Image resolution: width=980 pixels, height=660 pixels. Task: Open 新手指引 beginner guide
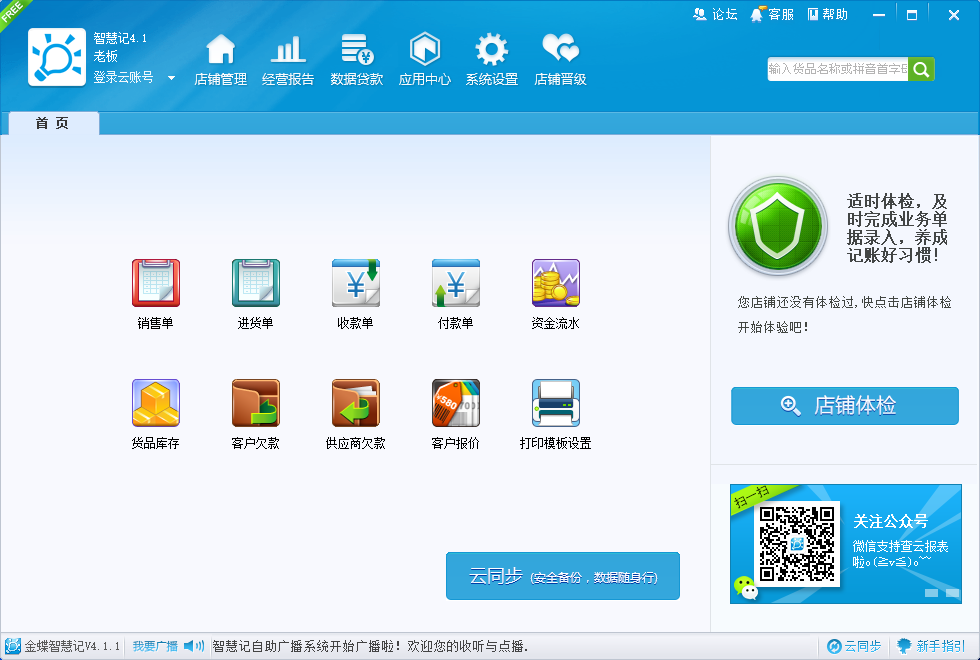click(x=931, y=646)
